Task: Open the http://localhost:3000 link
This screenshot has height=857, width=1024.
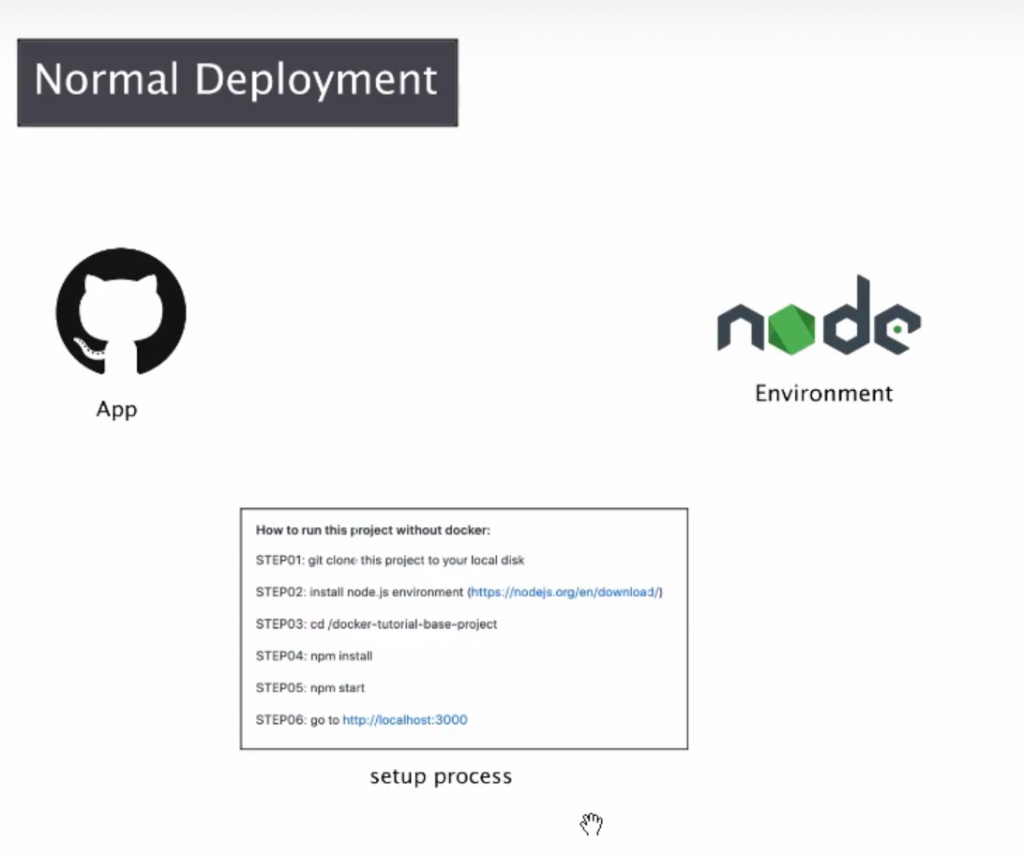Action: pyautogui.click(x=405, y=720)
